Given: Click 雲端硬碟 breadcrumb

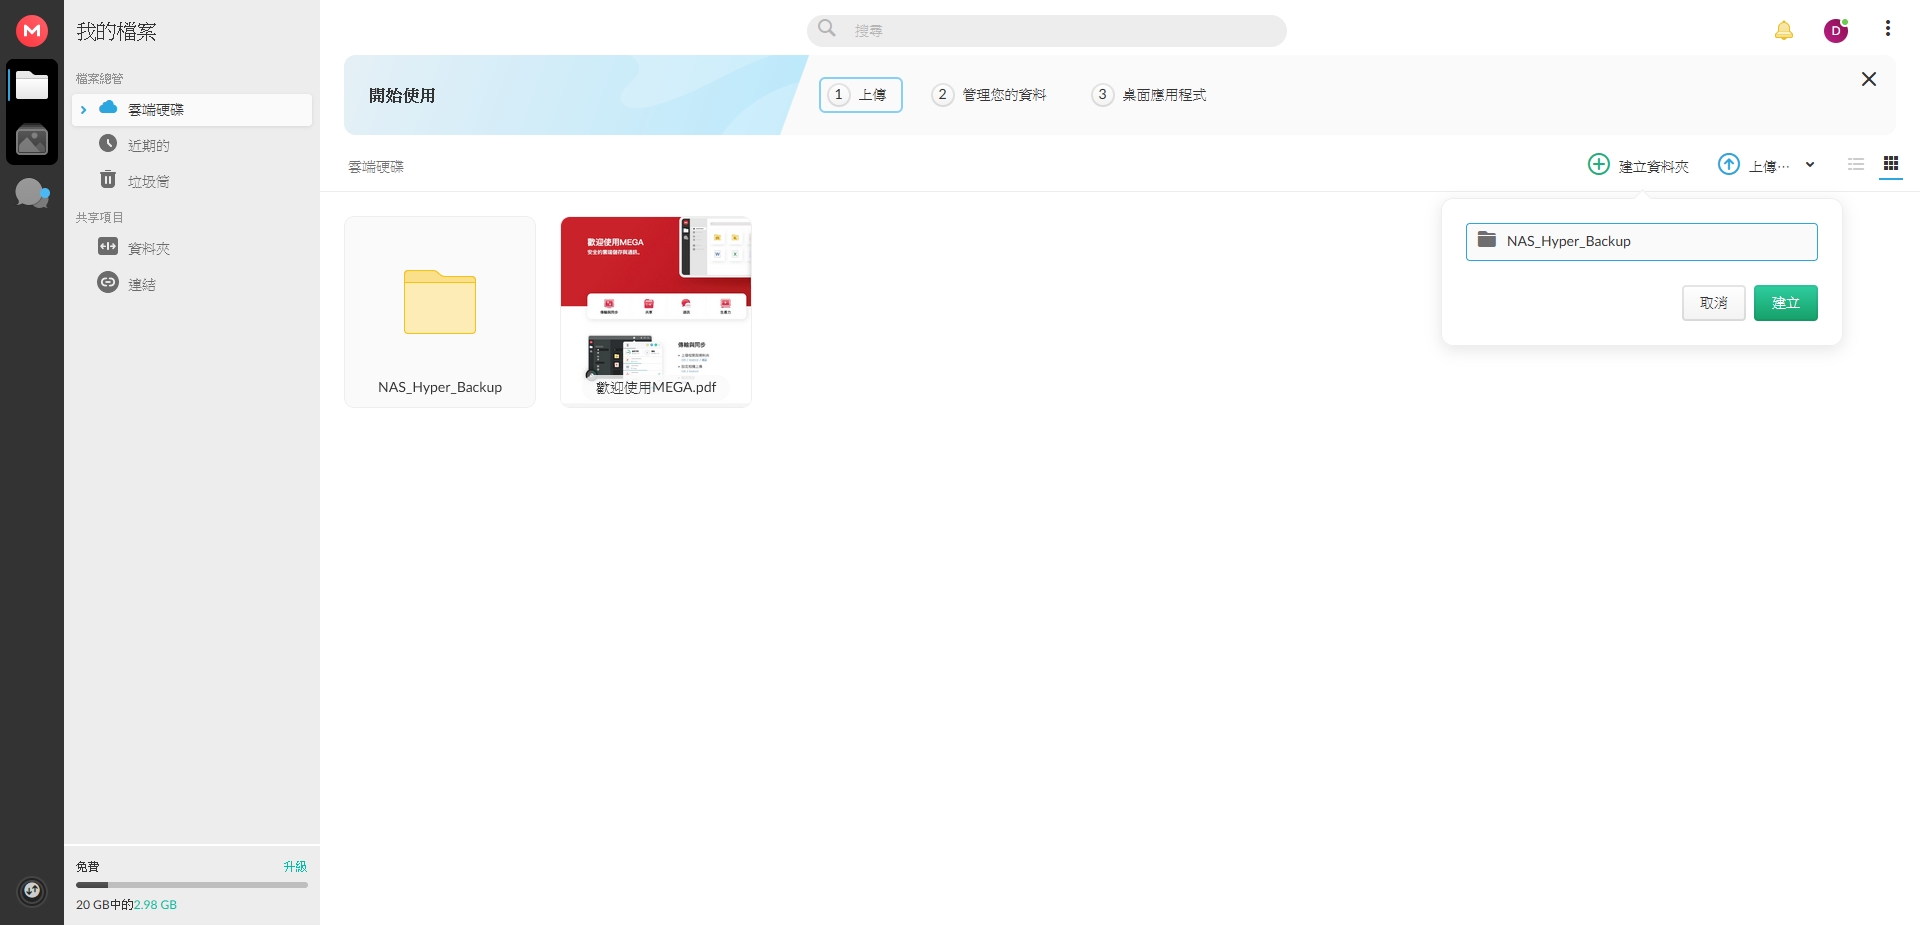Looking at the screenshot, I should point(376,167).
